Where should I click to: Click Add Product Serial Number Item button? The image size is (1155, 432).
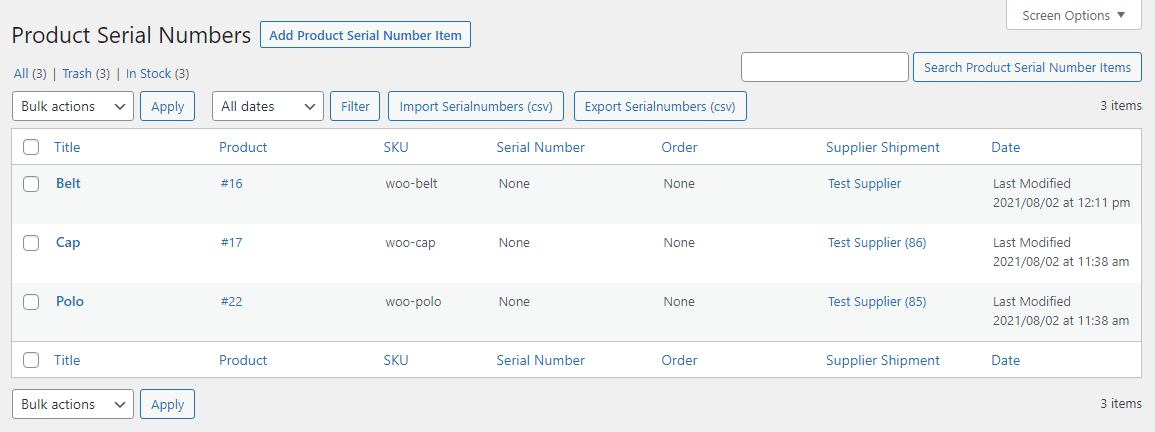[x=365, y=35]
